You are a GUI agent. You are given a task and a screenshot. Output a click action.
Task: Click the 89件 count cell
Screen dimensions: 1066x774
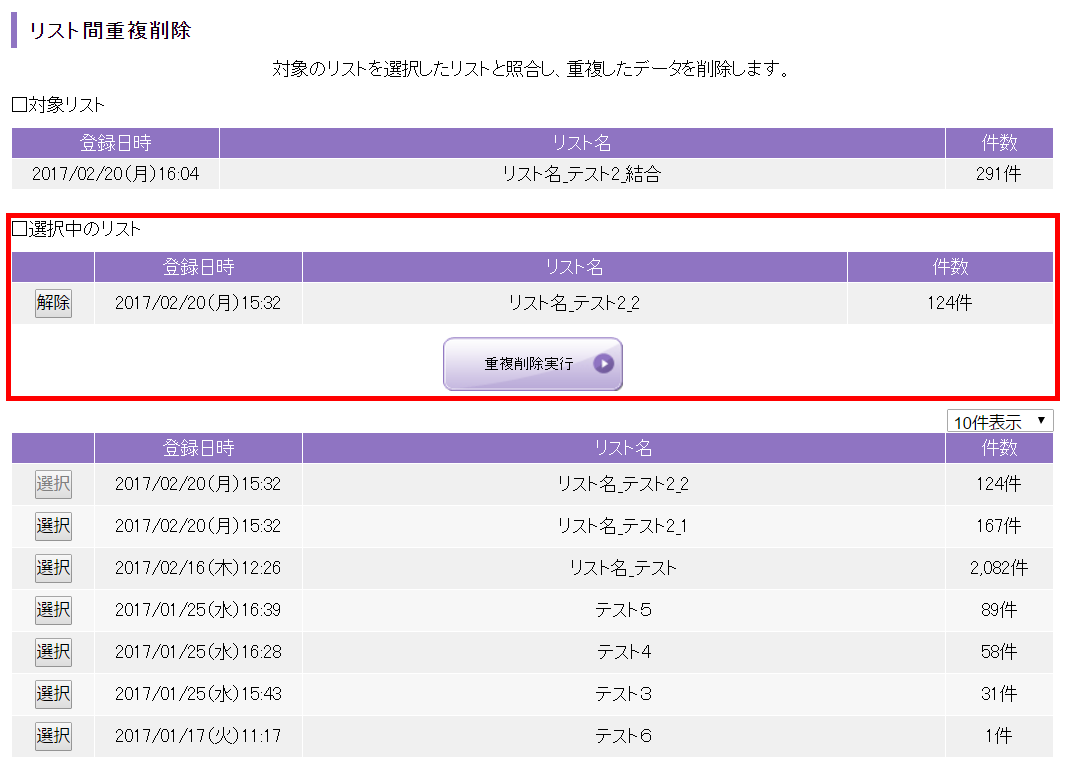[999, 610]
